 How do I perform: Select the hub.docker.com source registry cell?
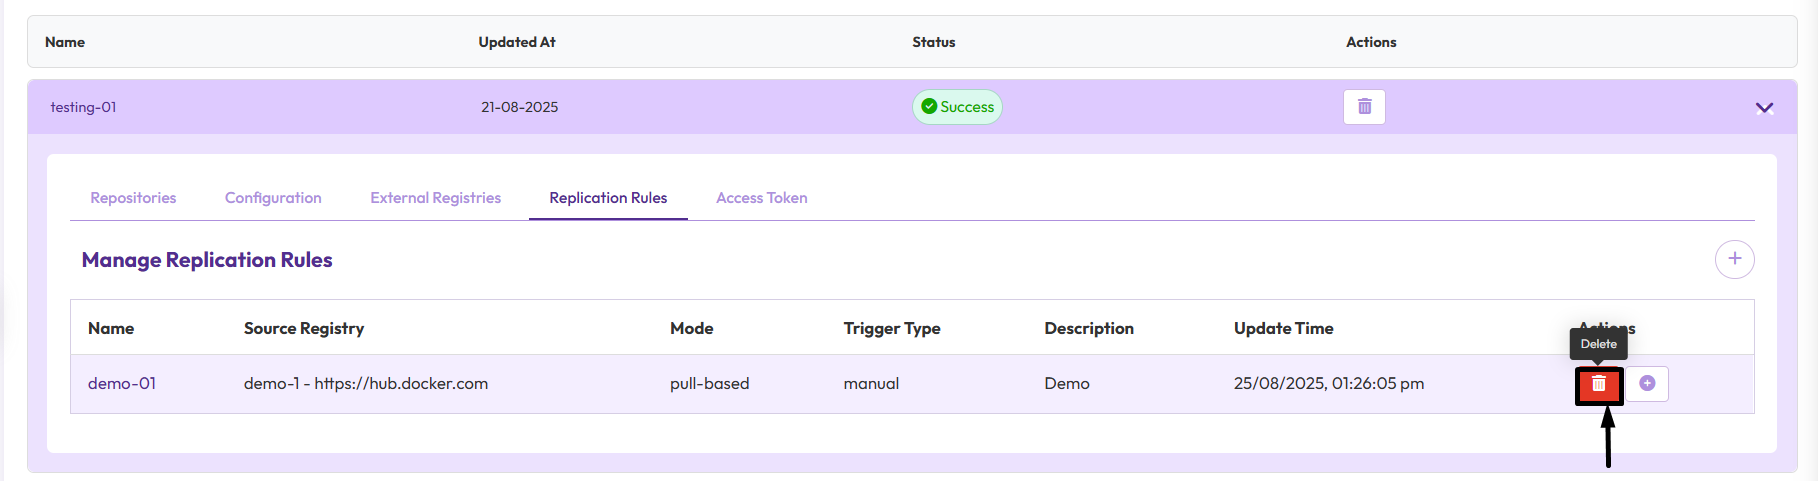[x=366, y=384]
